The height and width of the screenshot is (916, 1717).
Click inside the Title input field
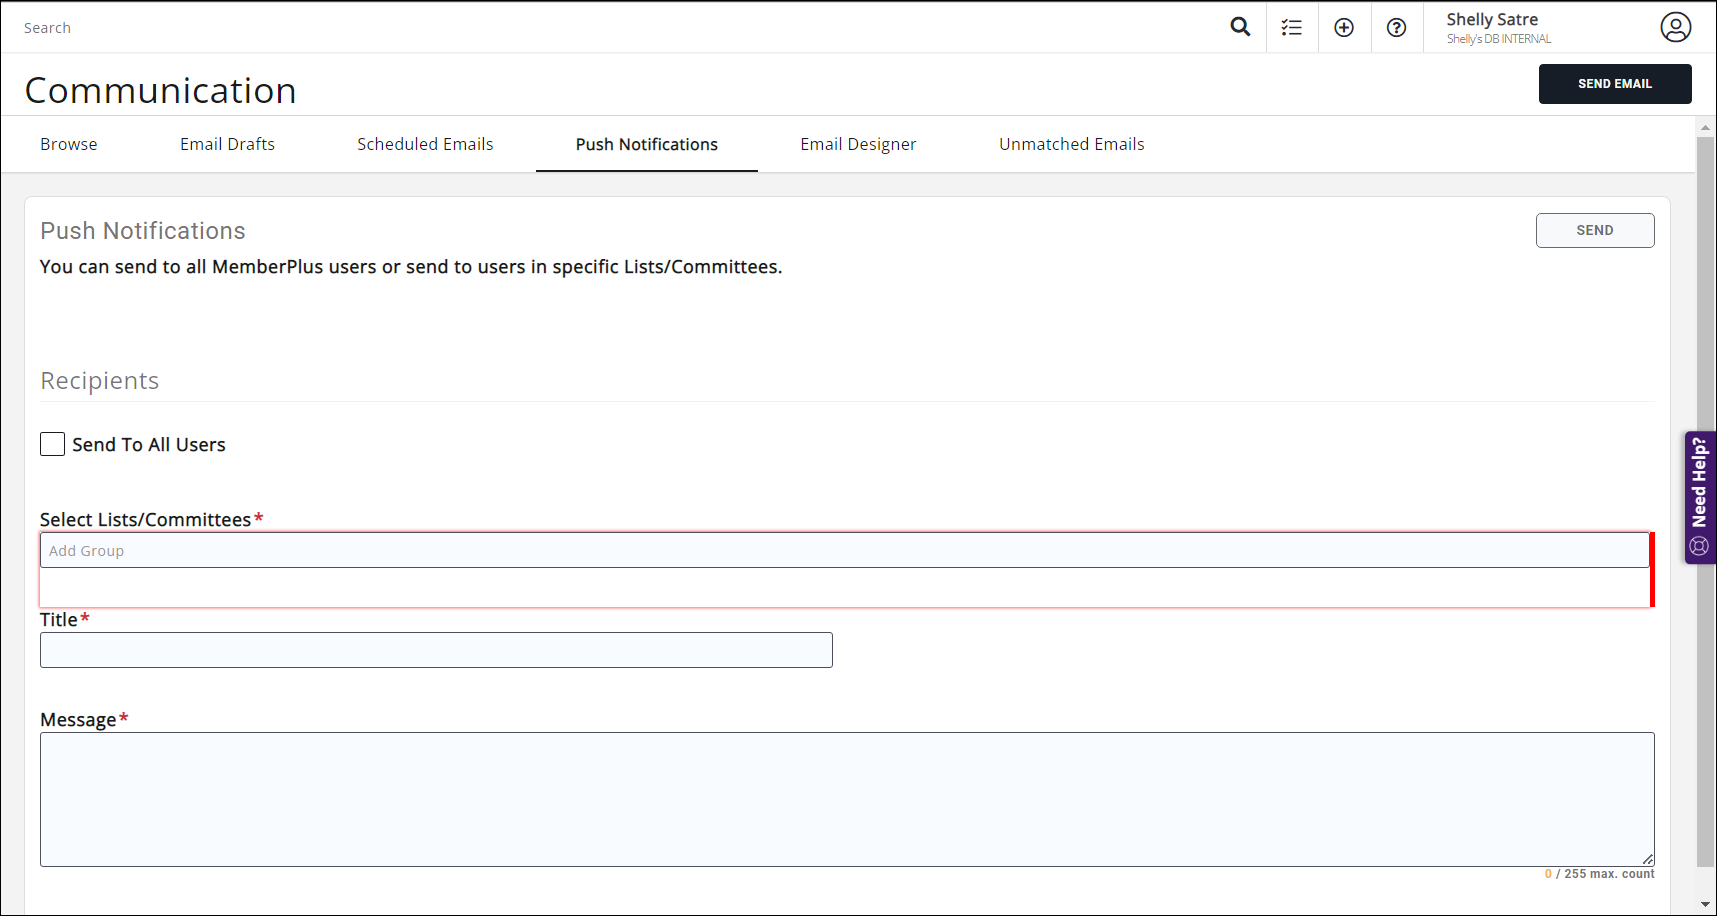tap(436, 650)
